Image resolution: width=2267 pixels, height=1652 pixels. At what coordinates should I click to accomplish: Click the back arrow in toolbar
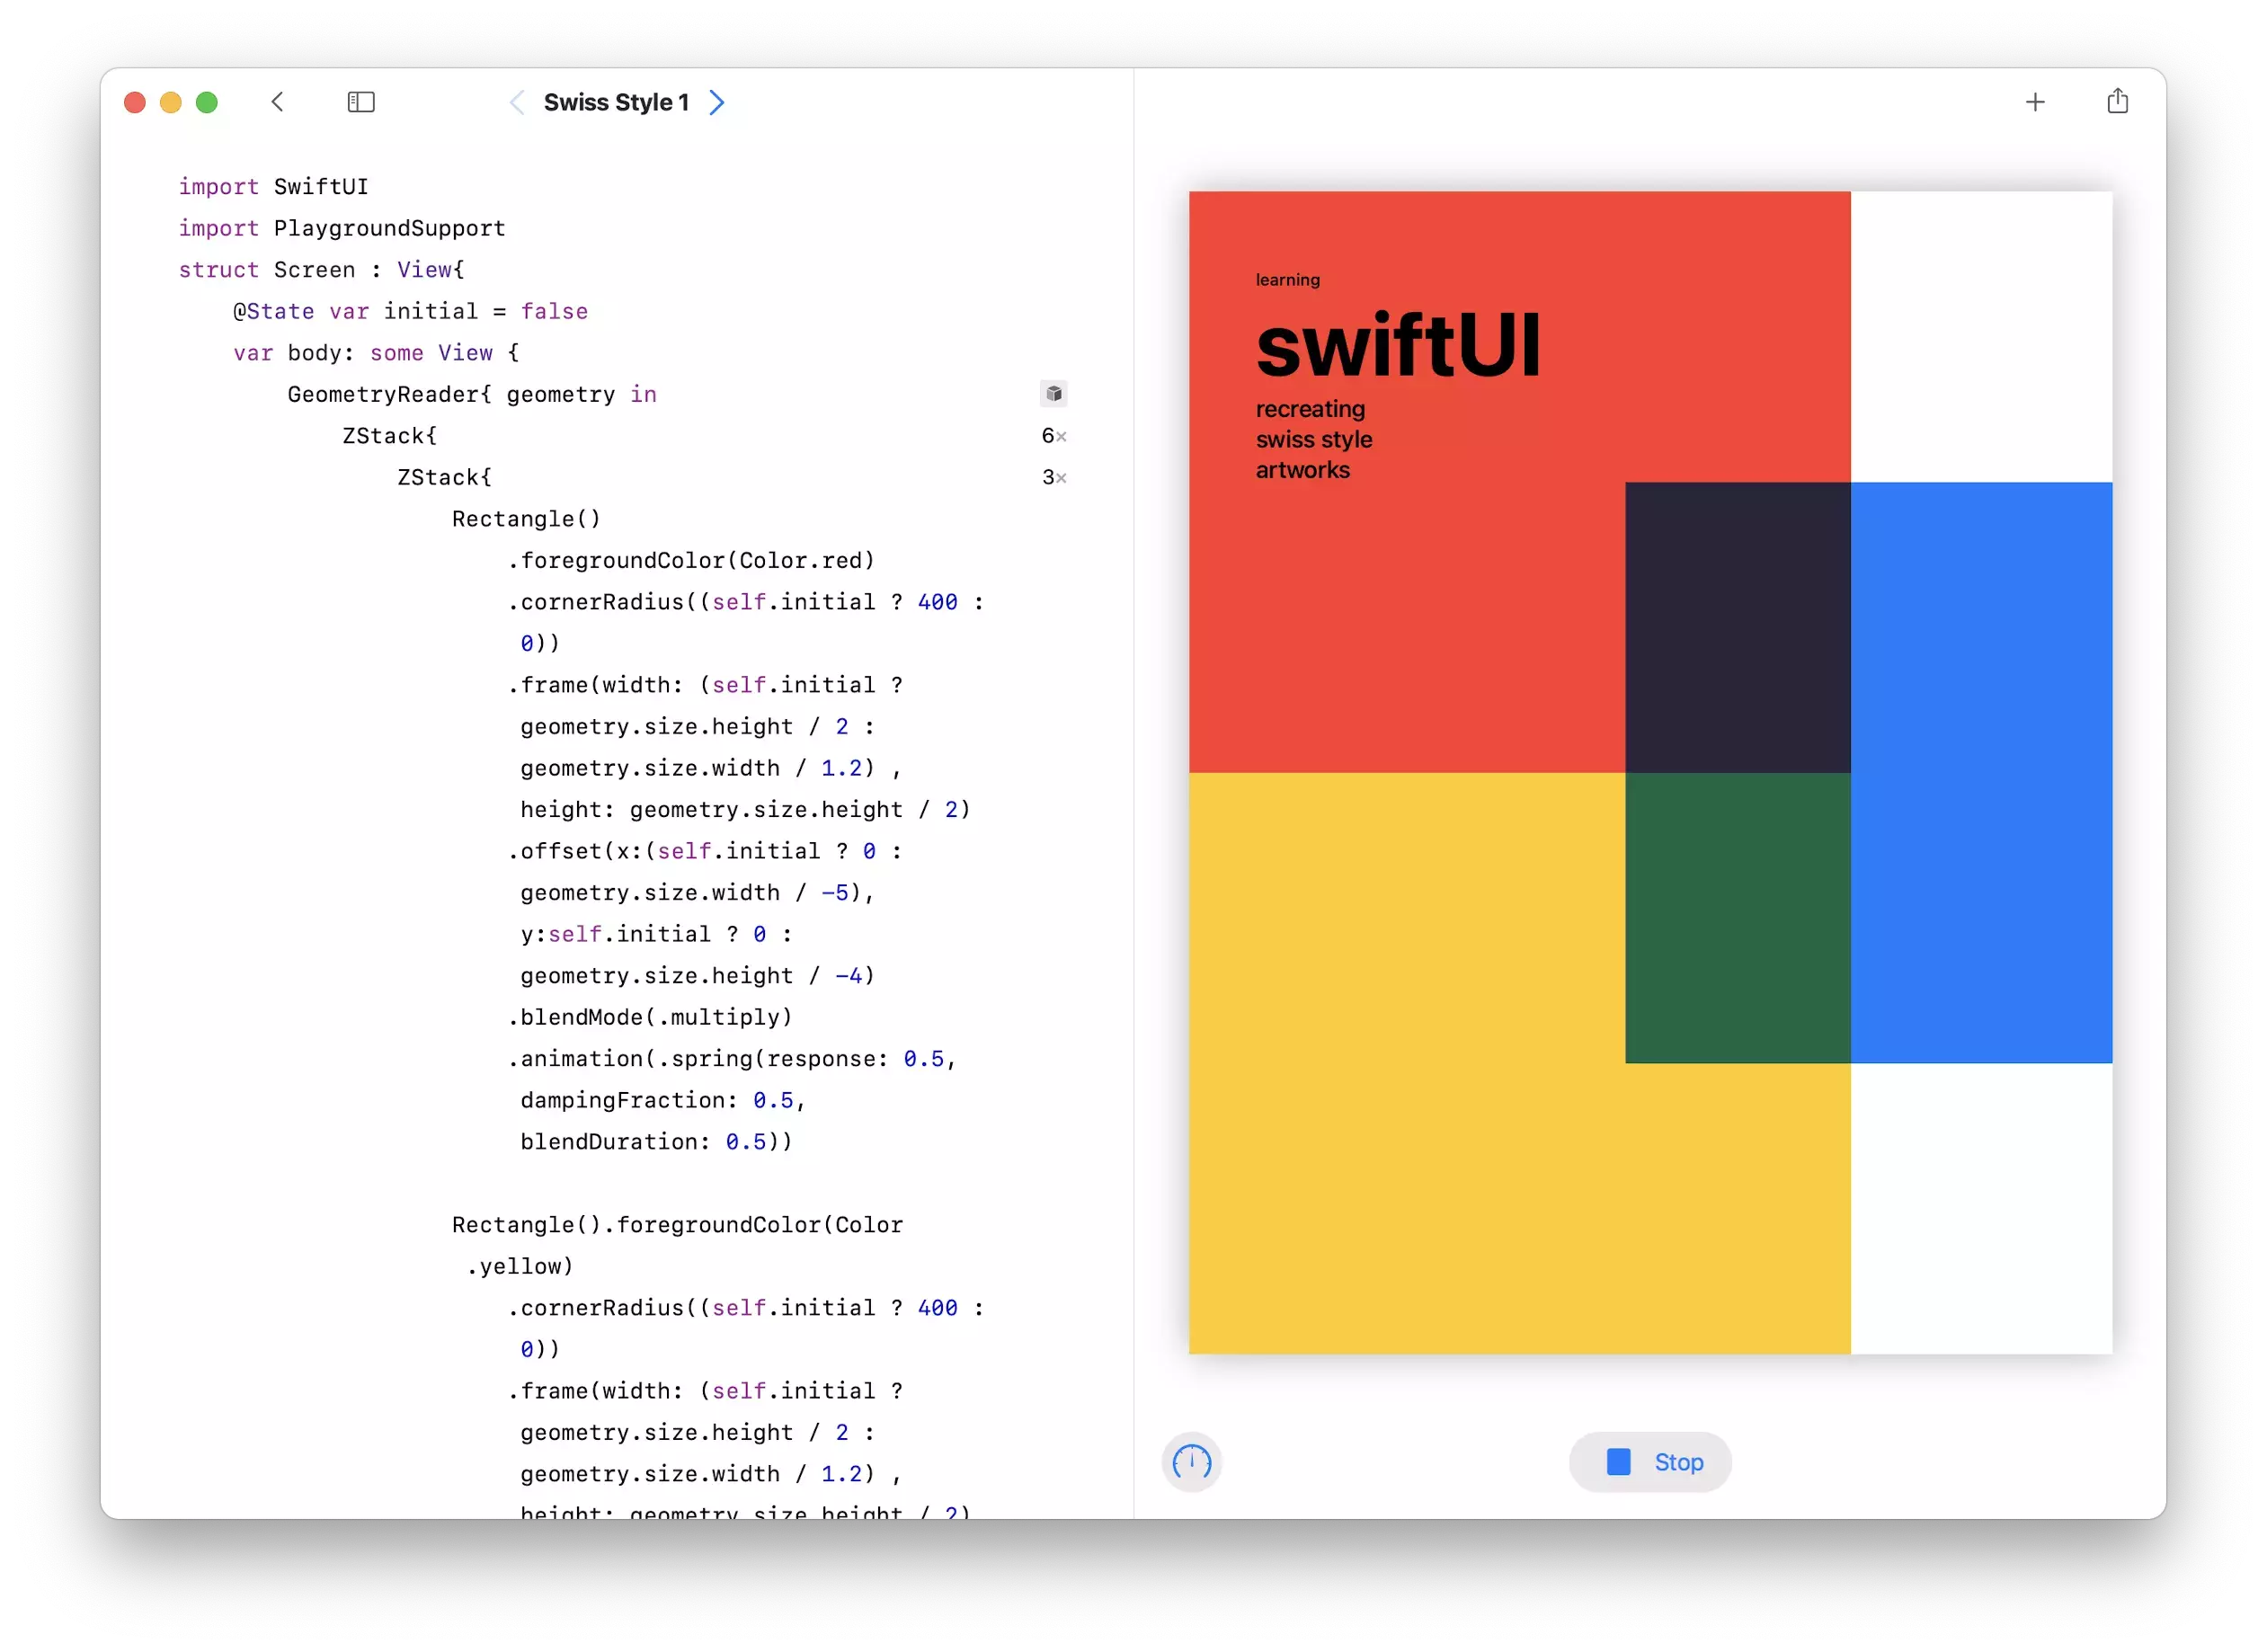point(278,102)
